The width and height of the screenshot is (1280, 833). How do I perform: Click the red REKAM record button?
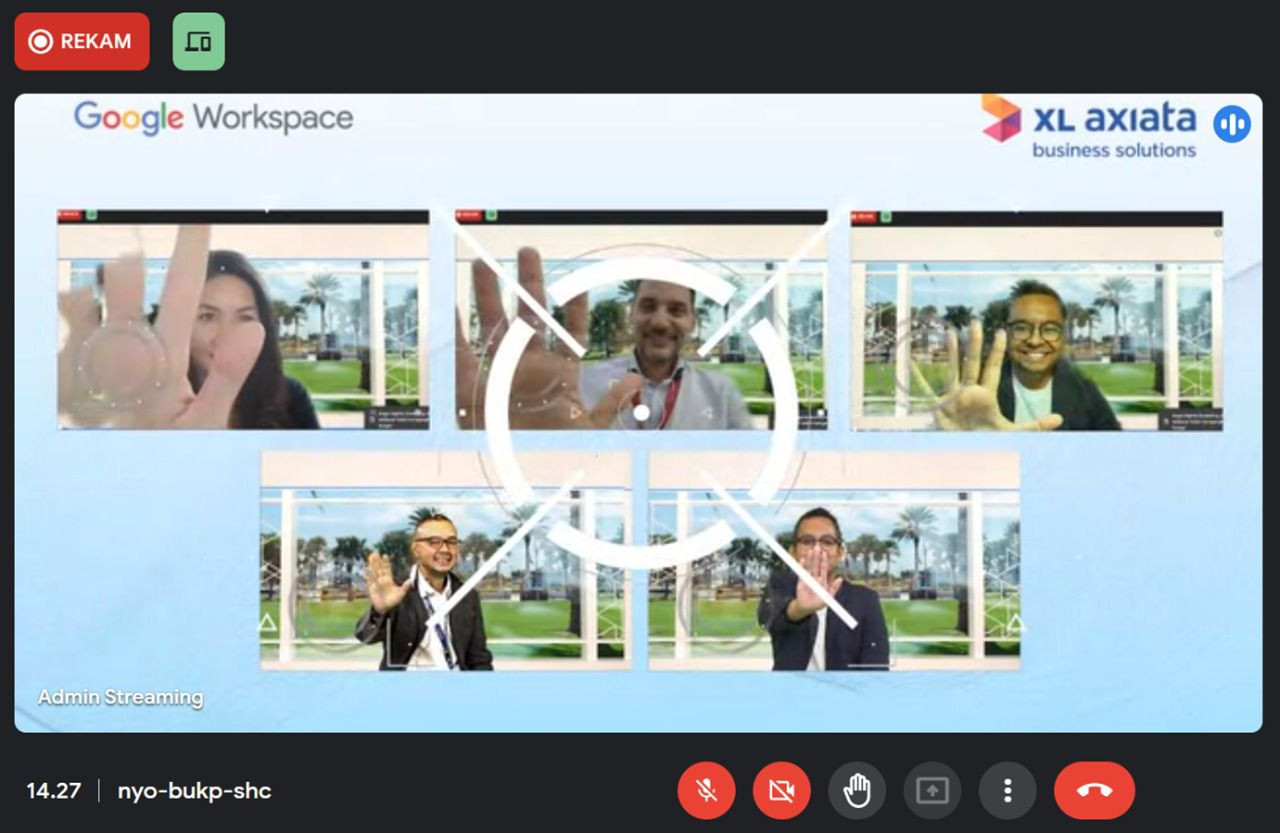coord(82,42)
